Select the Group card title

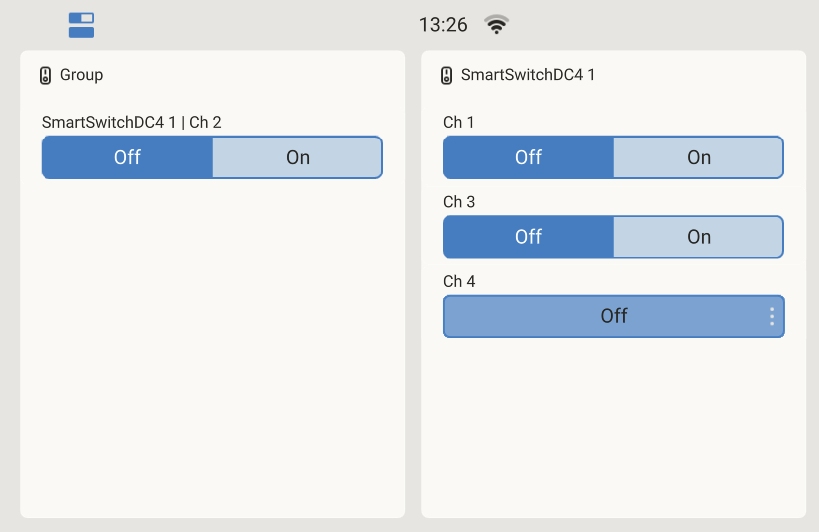tap(81, 75)
